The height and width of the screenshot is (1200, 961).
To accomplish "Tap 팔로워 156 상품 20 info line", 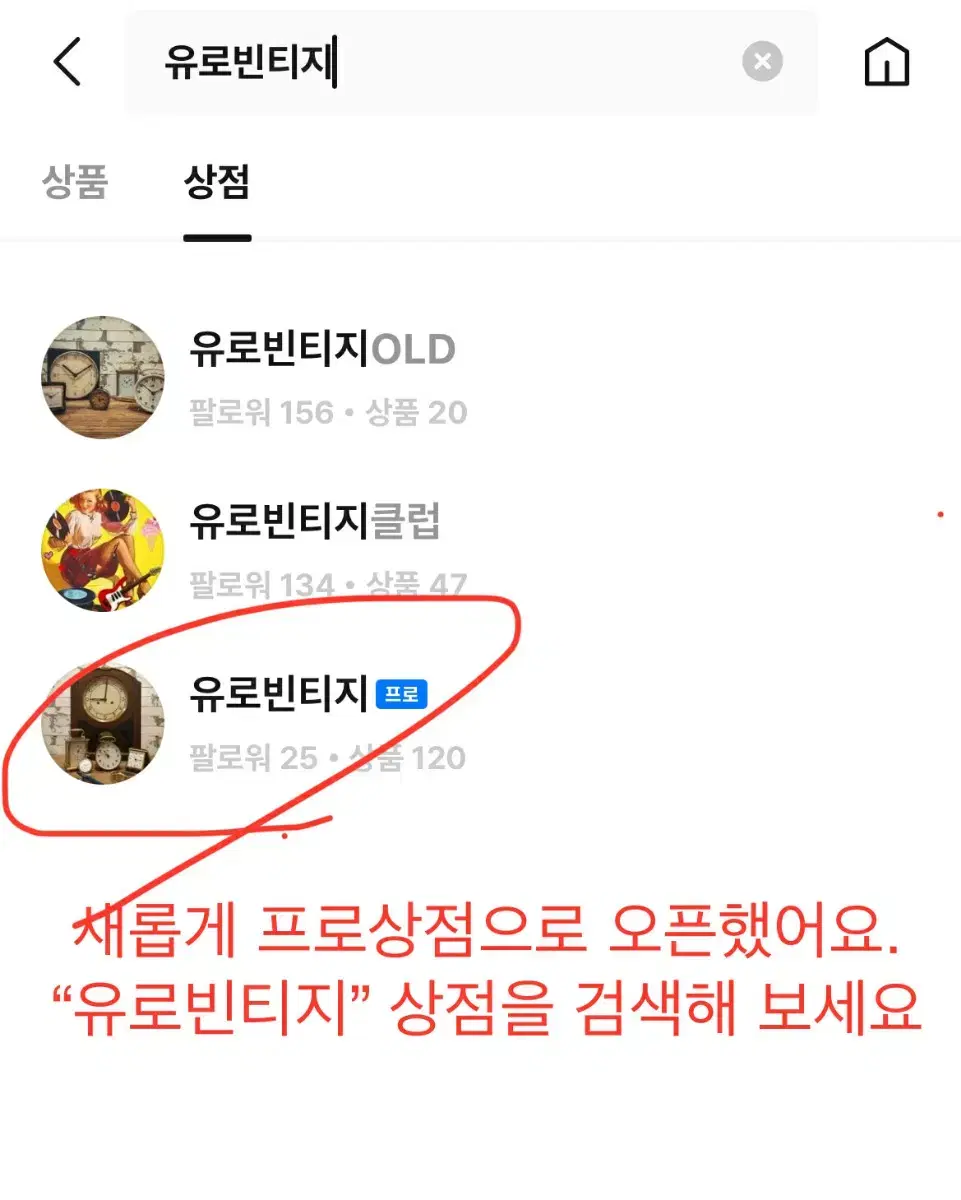I will (328, 412).
